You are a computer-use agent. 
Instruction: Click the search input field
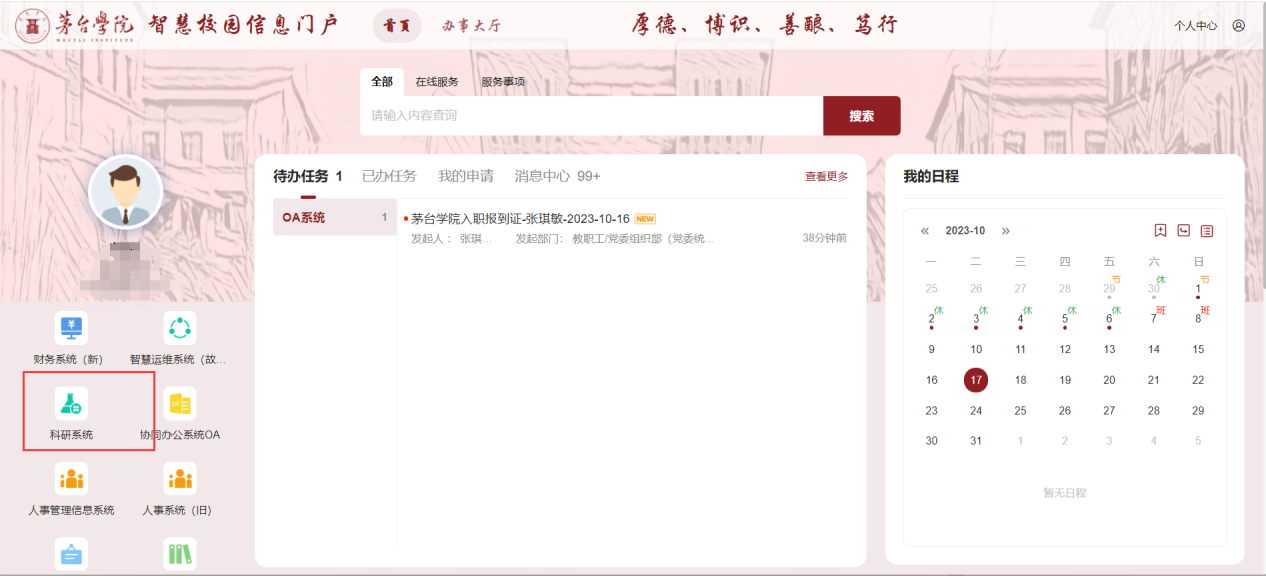pos(590,116)
